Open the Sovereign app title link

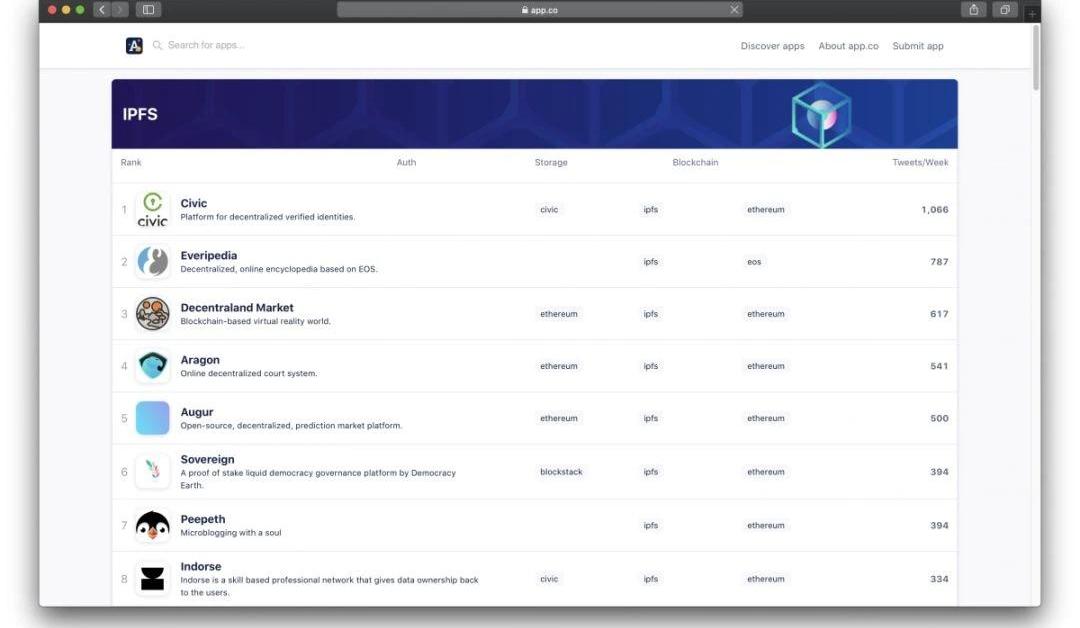point(207,460)
